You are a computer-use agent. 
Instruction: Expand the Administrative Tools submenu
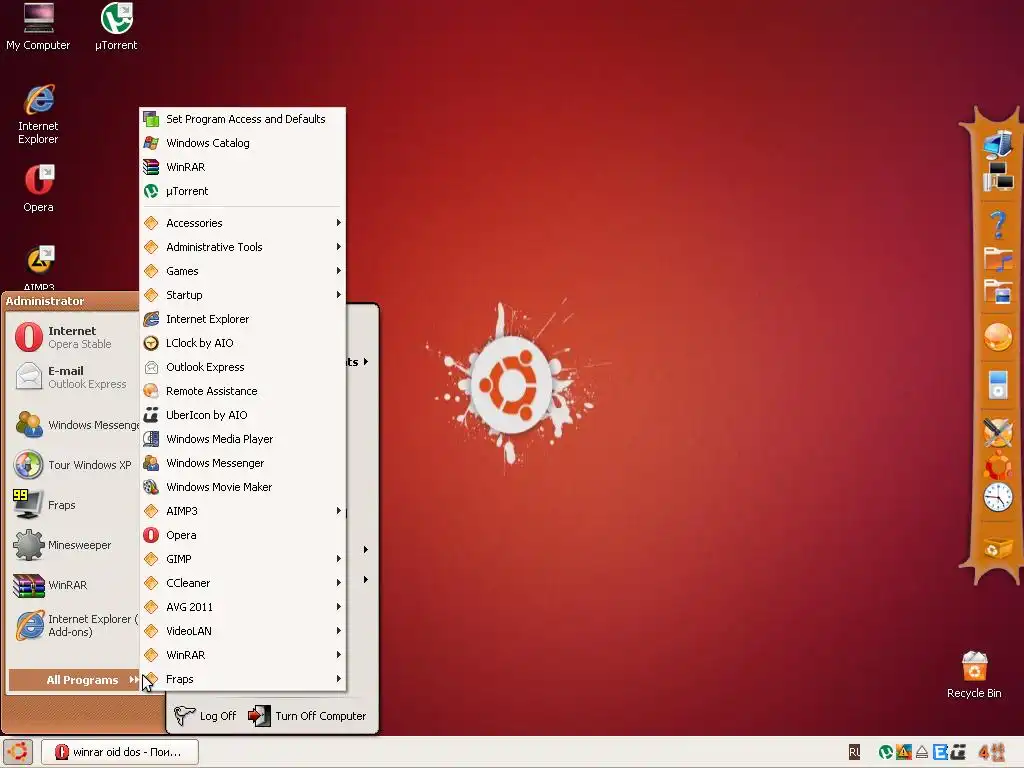[242, 247]
